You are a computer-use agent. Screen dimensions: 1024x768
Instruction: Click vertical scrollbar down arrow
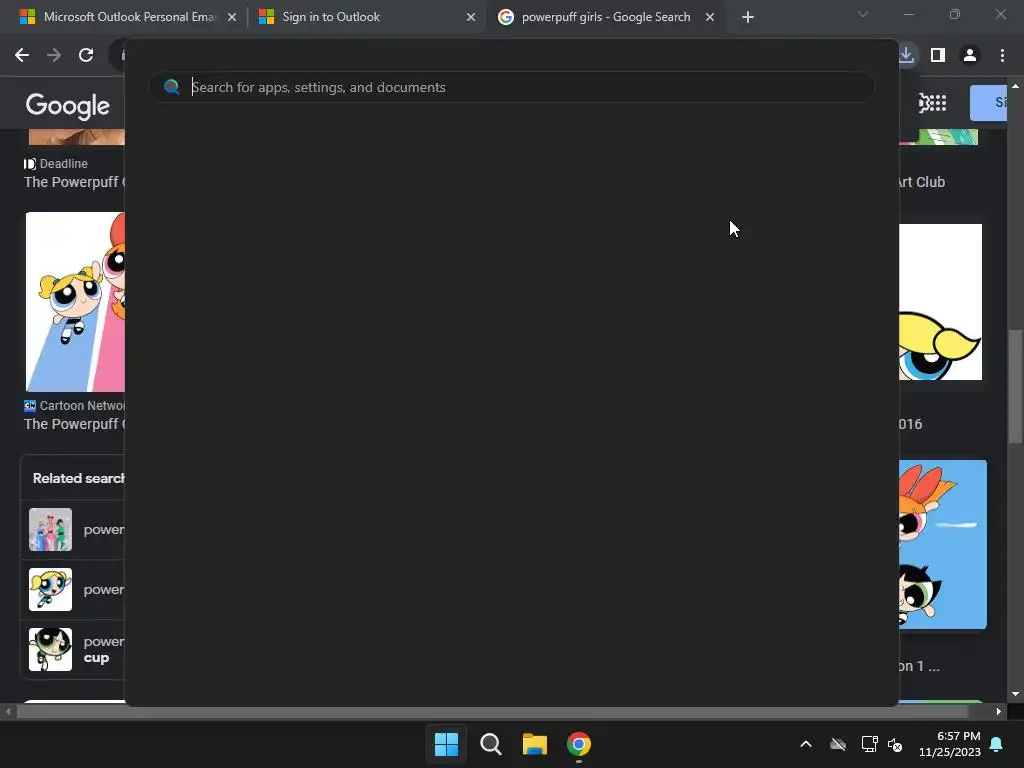tap(1015, 694)
